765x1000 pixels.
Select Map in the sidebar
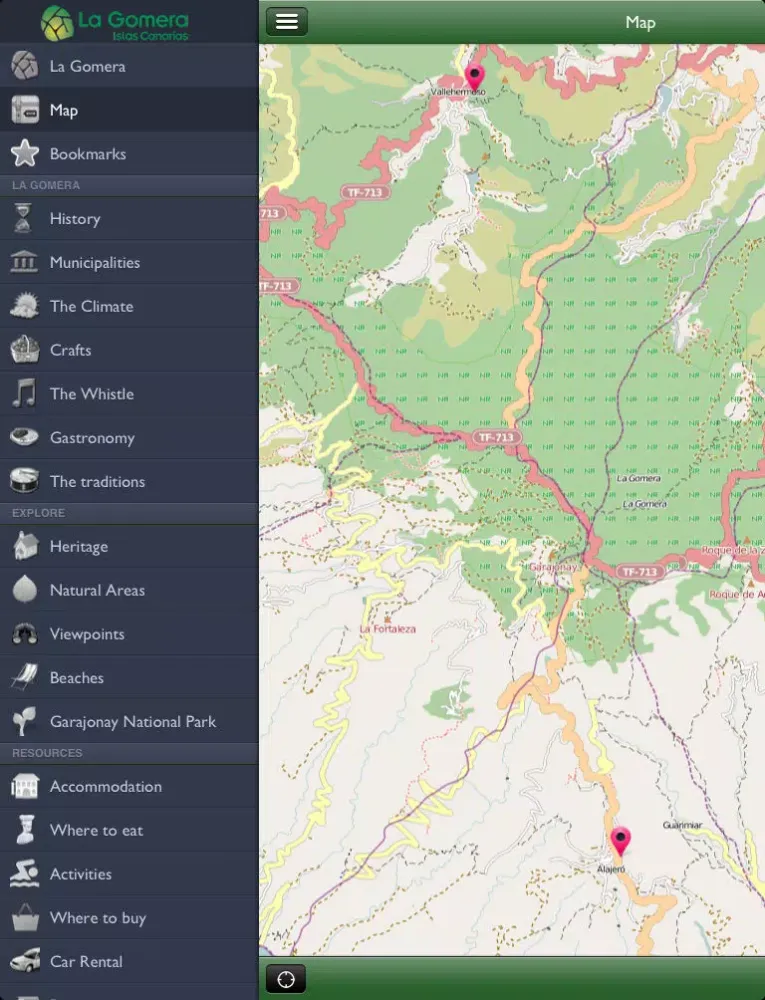[x=129, y=110]
